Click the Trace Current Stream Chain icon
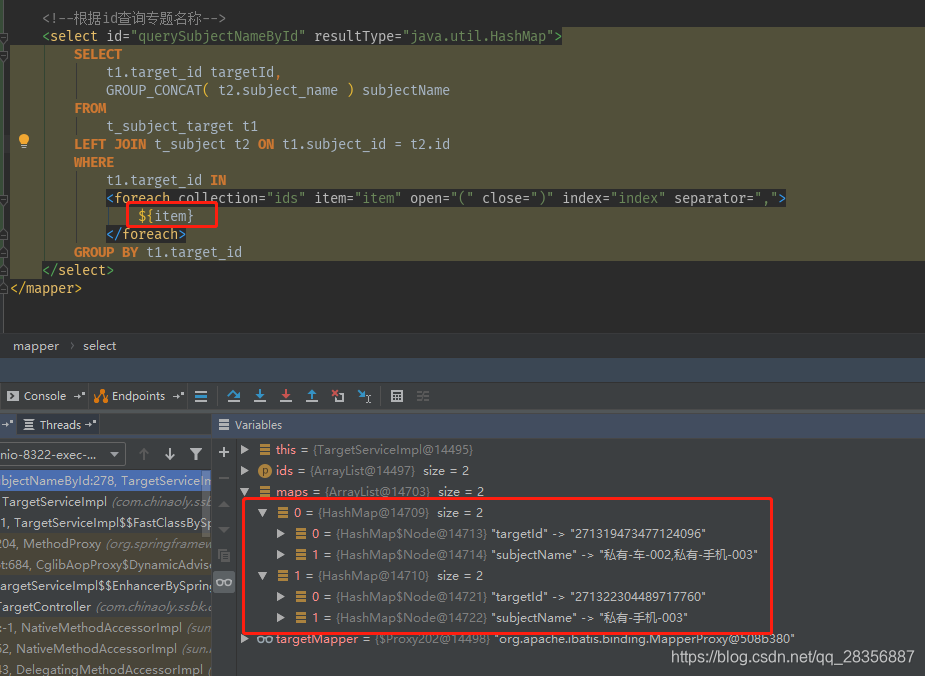The width and height of the screenshot is (925, 676). click(423, 396)
